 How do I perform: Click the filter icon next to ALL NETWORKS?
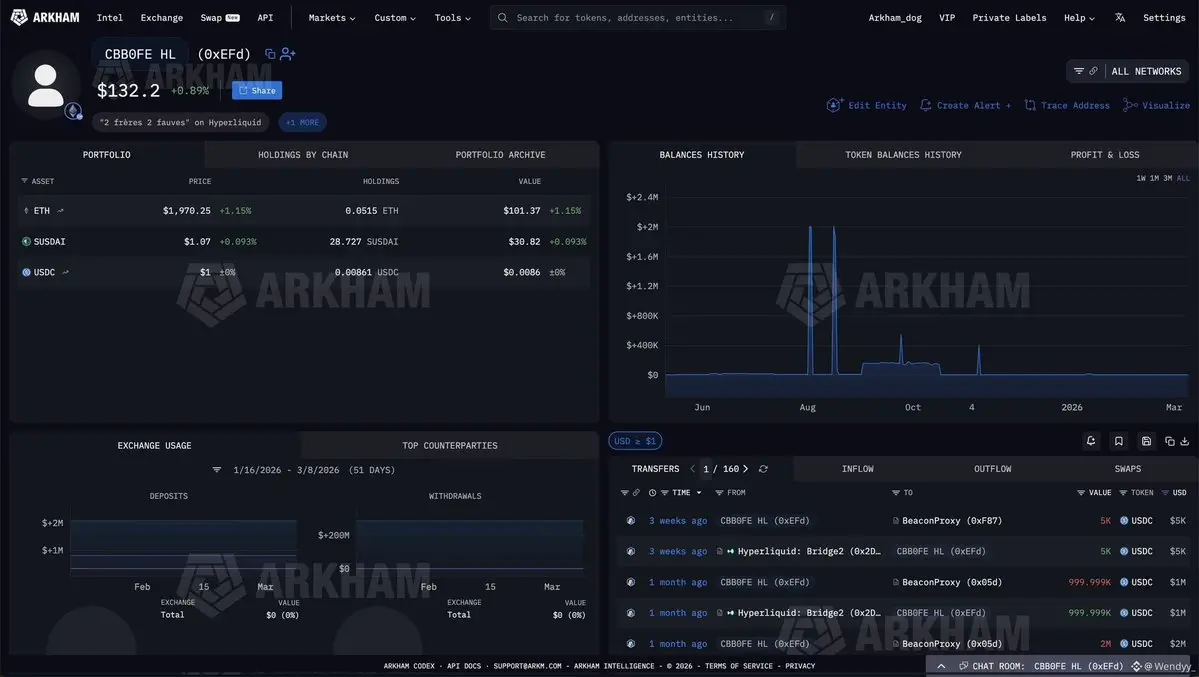tap(1078, 71)
